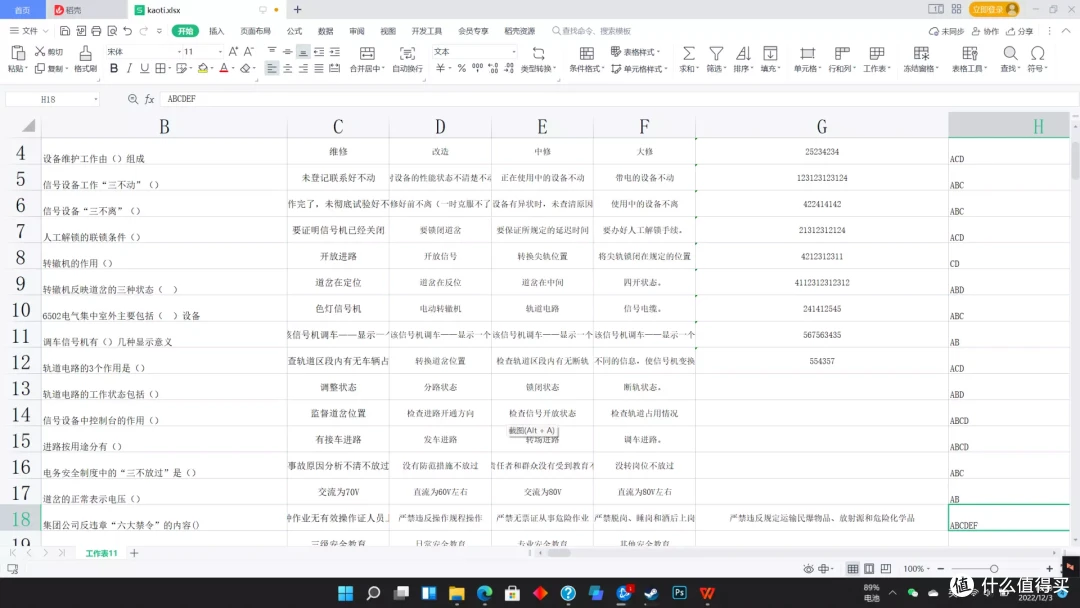Open the 视图 ribbon tab

[x=388, y=31]
